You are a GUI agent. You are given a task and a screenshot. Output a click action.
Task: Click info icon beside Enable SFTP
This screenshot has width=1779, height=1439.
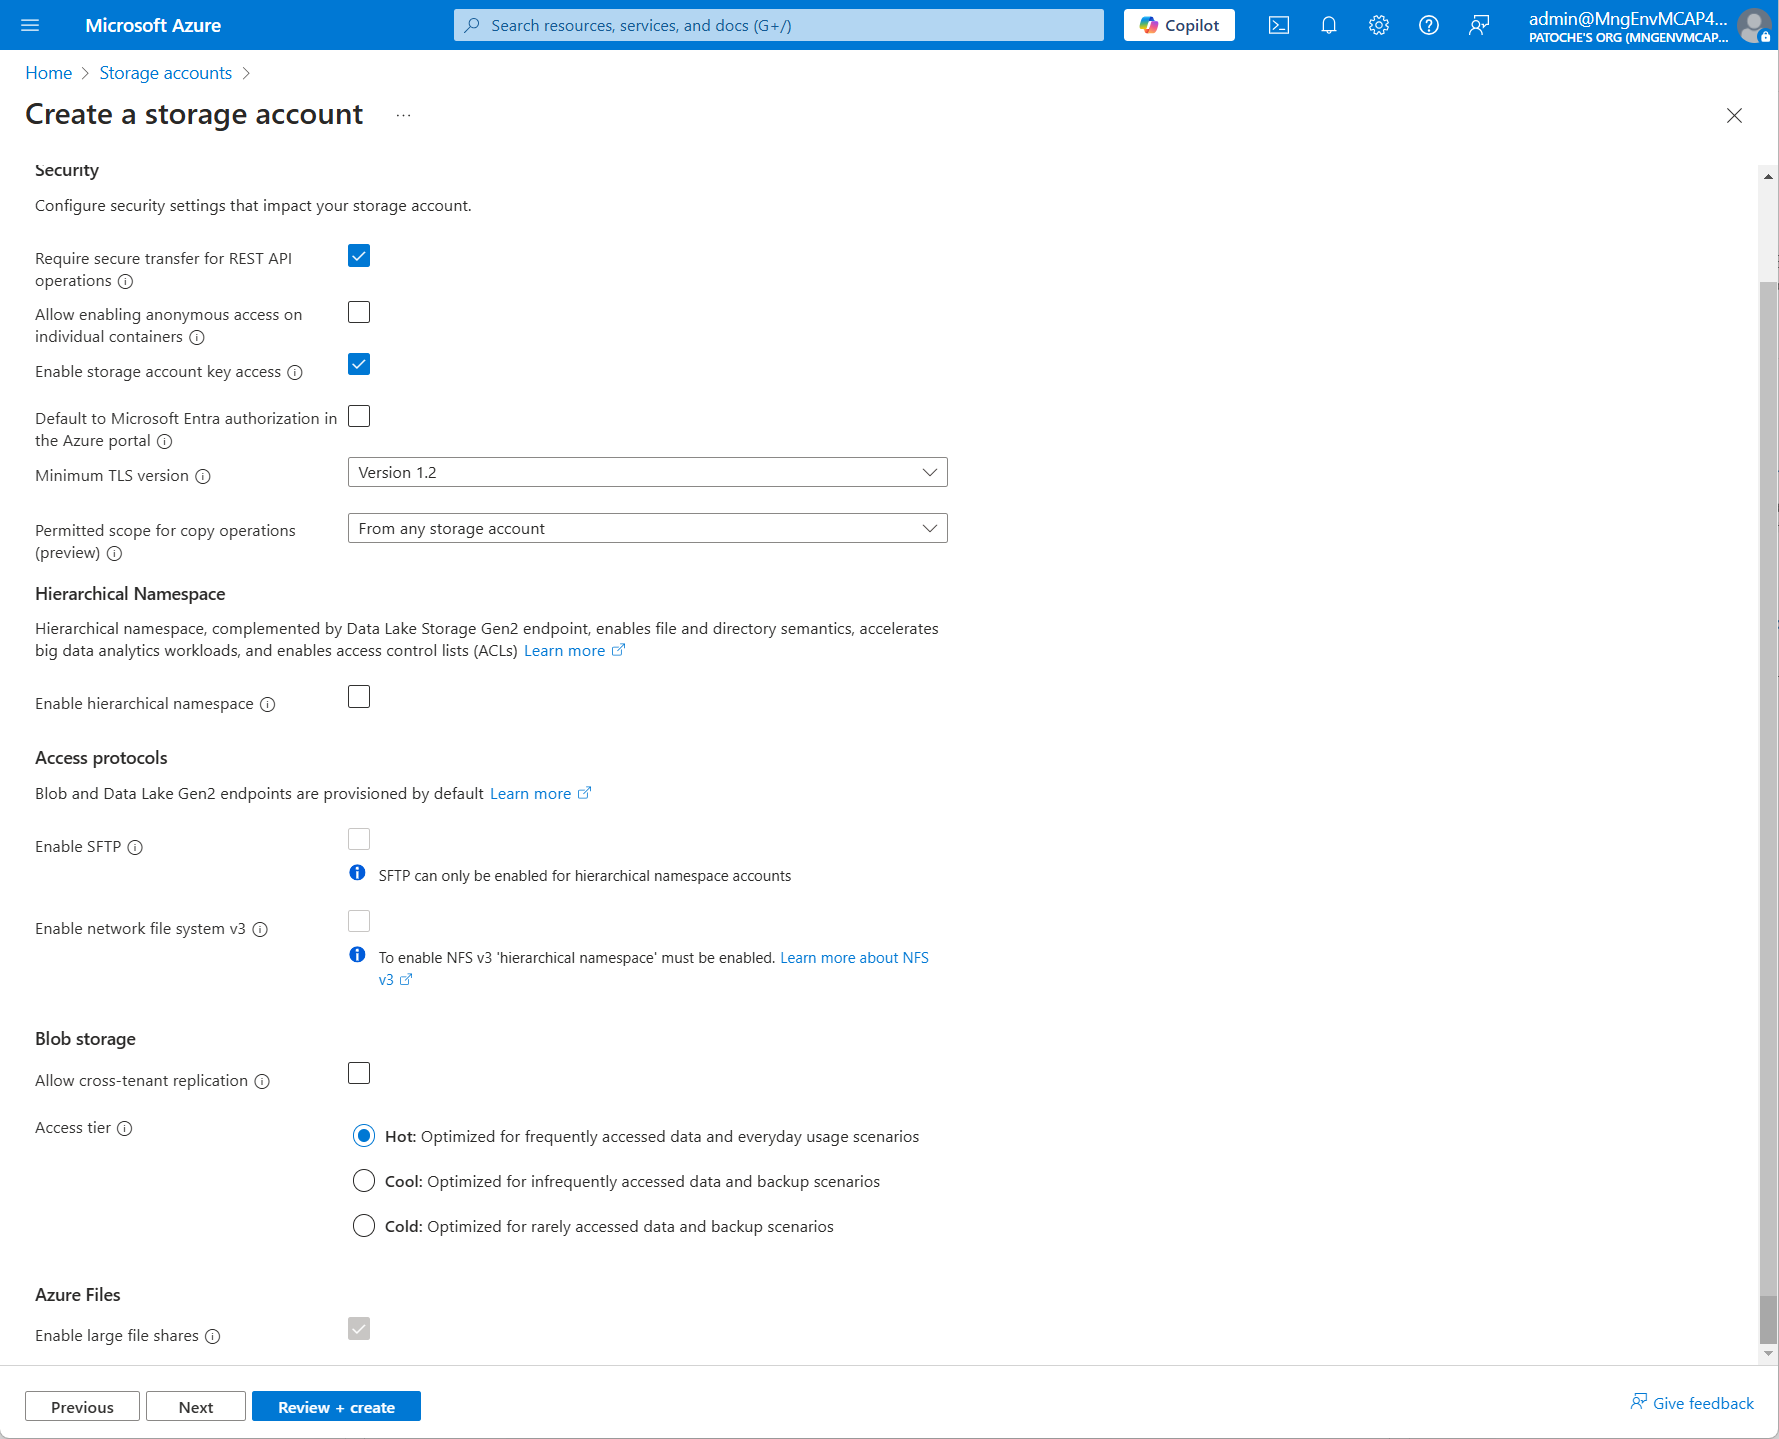pyautogui.click(x=135, y=848)
